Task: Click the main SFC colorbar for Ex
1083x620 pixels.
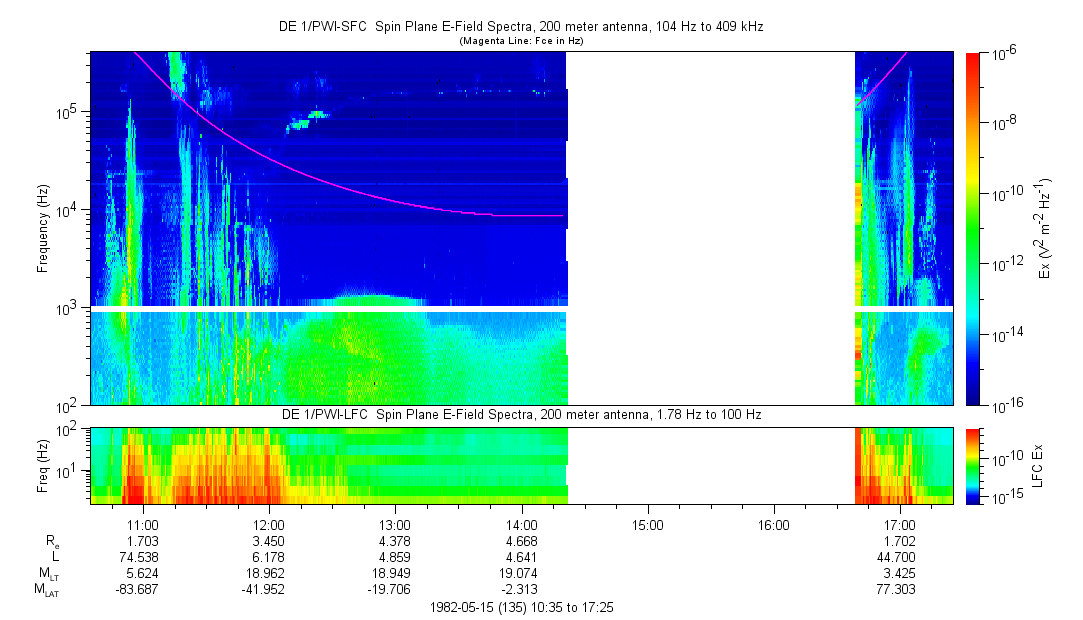Action: [973, 228]
